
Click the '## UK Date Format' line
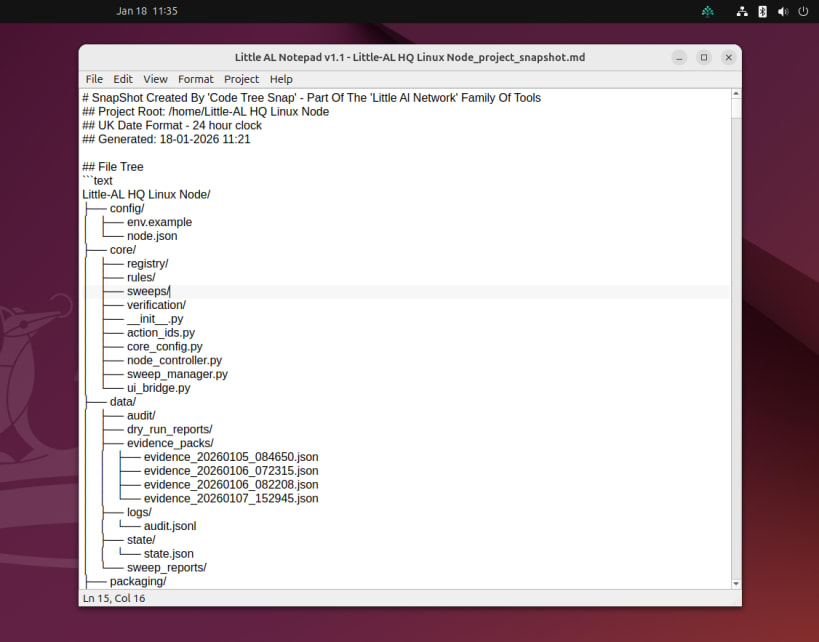172,125
